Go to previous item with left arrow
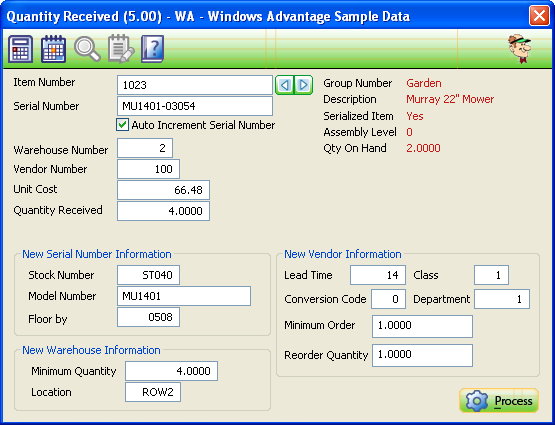 [x=285, y=85]
